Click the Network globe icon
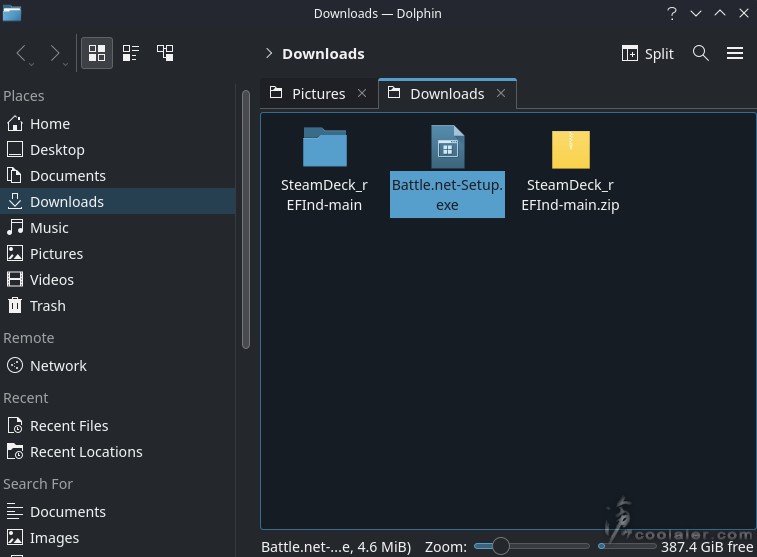This screenshot has height=557, width=757. point(15,365)
